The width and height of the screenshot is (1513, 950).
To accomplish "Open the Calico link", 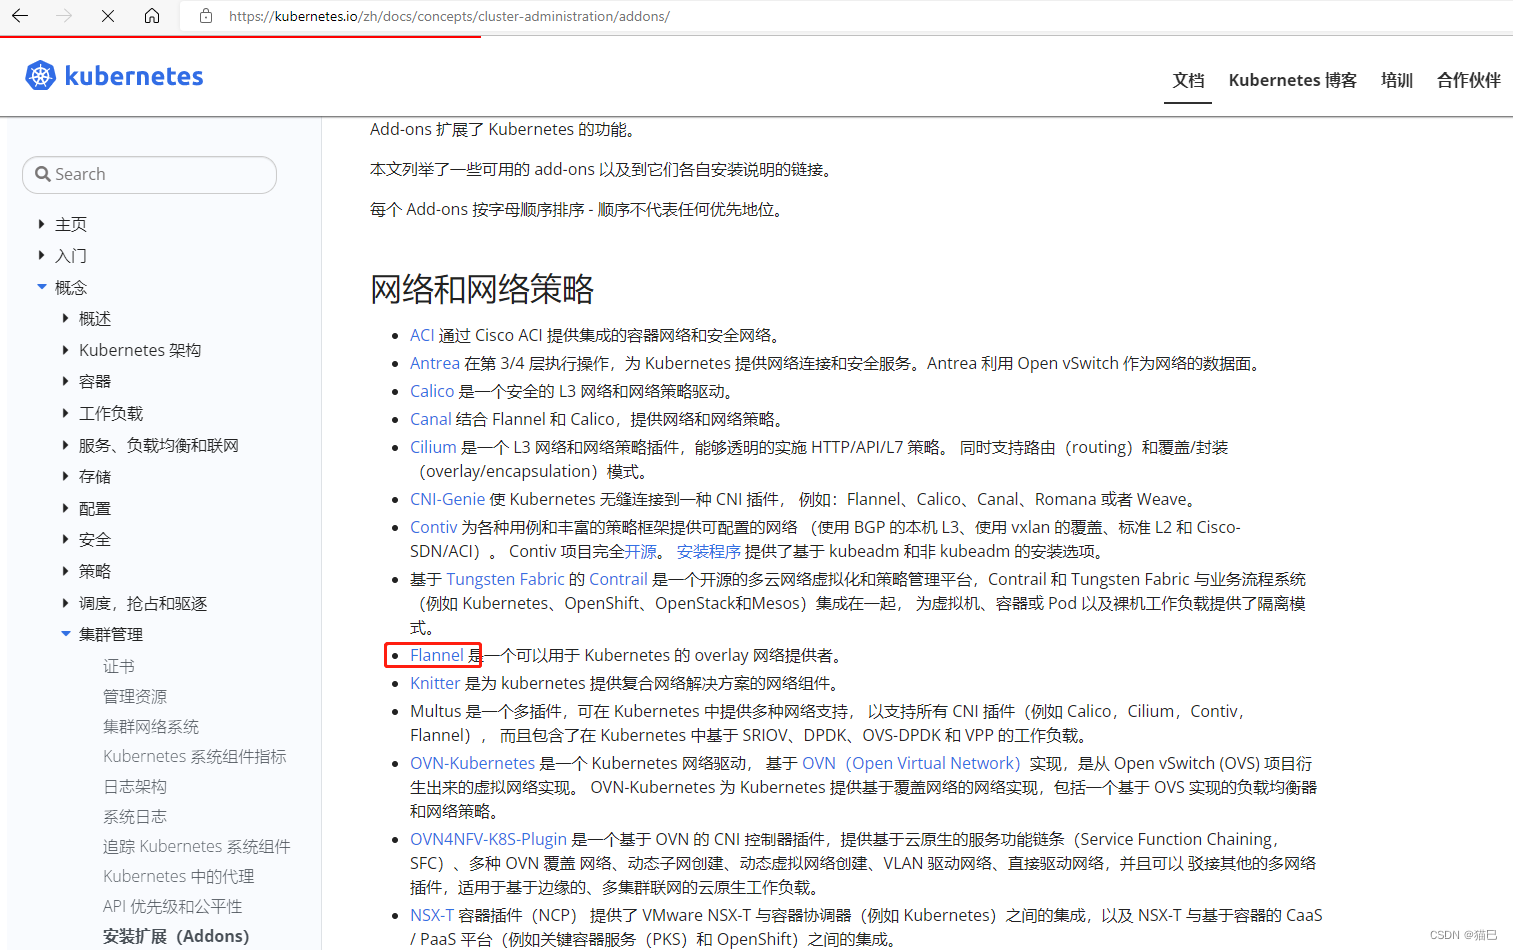I will [x=431, y=390].
